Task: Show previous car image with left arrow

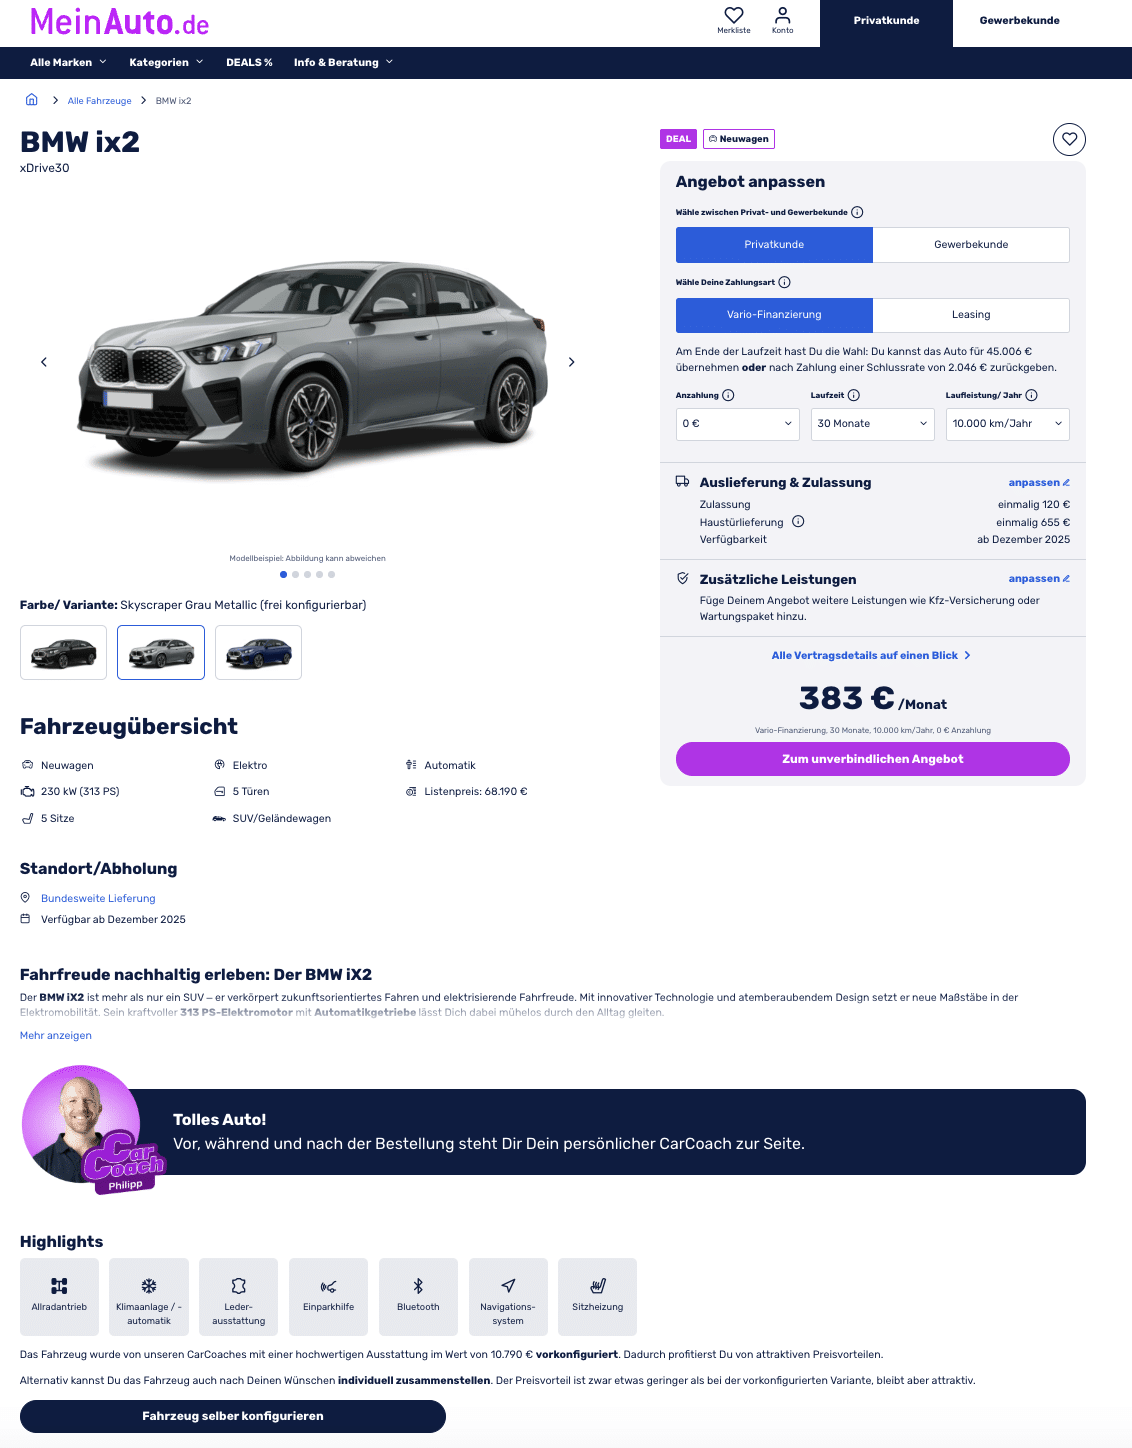Action: click(44, 362)
